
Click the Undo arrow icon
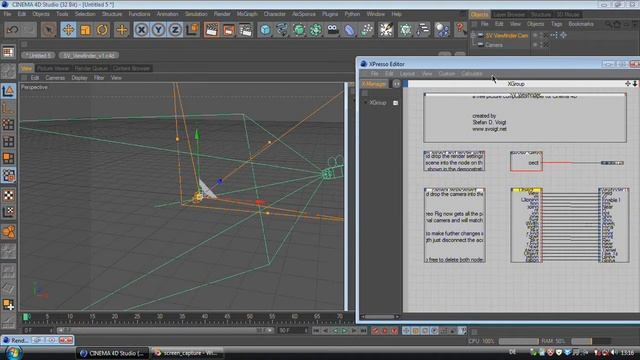click(13, 30)
